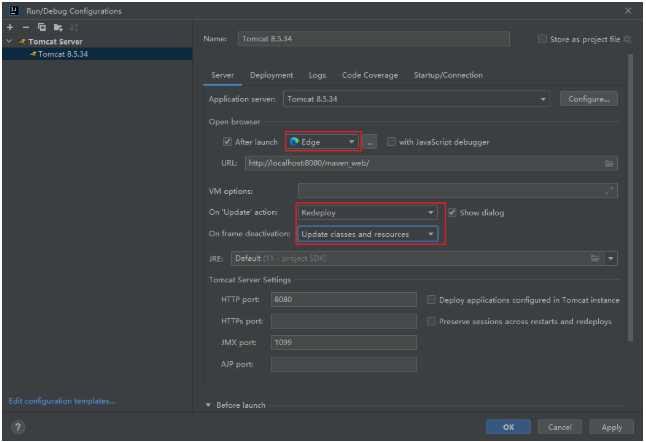Click the Add New Configuration plus icon
Viewport: 646px width, 442px height.
point(10,27)
